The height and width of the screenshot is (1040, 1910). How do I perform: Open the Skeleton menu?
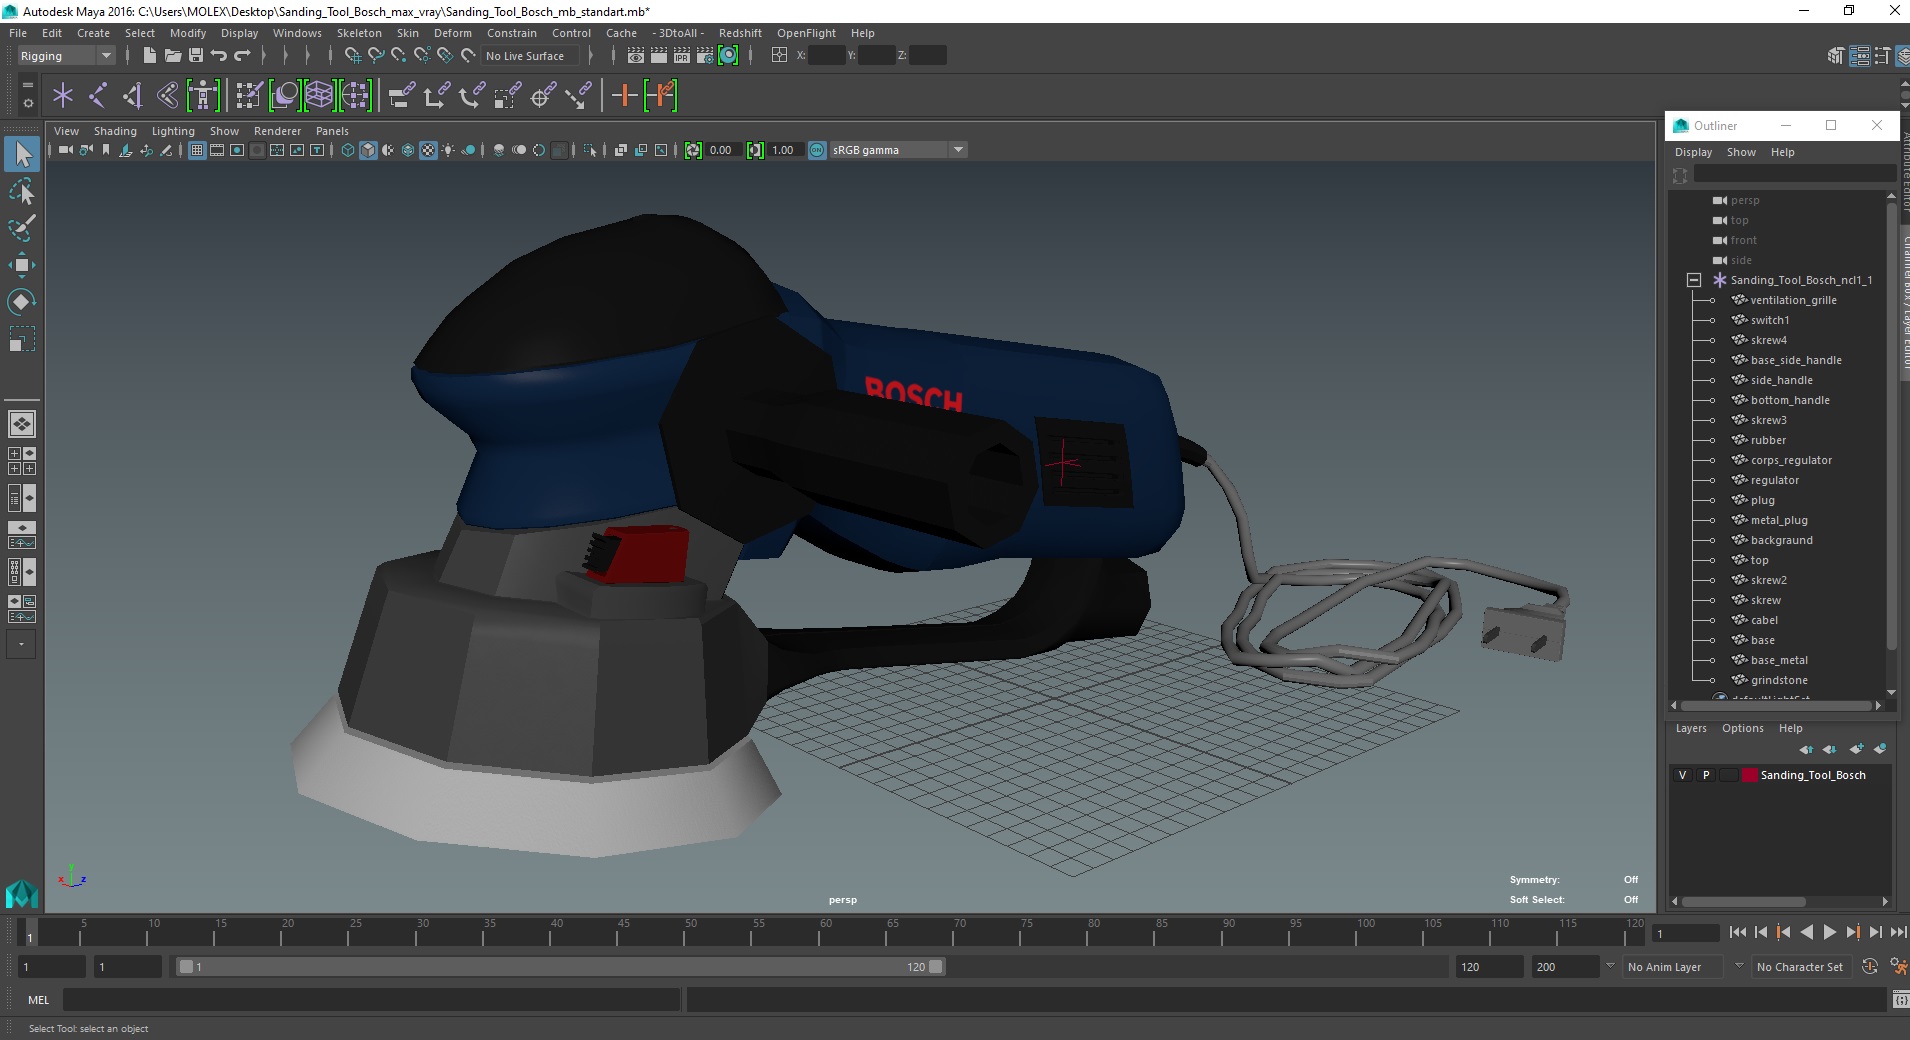click(x=359, y=33)
